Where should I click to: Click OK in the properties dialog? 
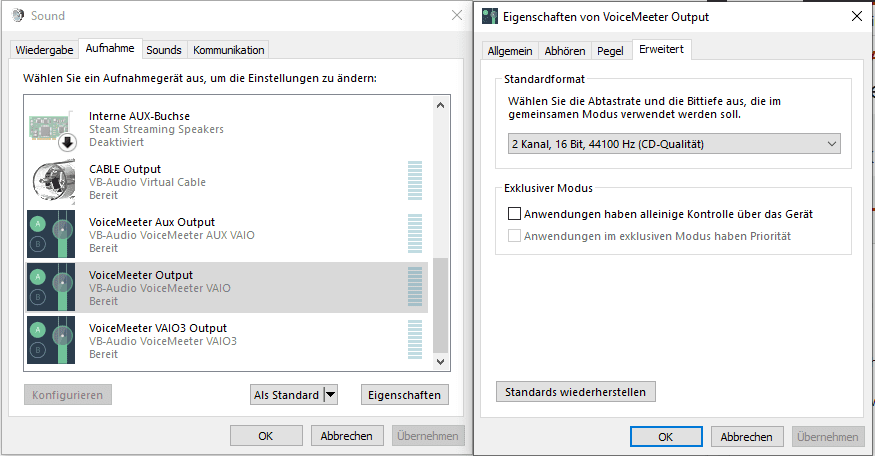pyautogui.click(x=666, y=436)
